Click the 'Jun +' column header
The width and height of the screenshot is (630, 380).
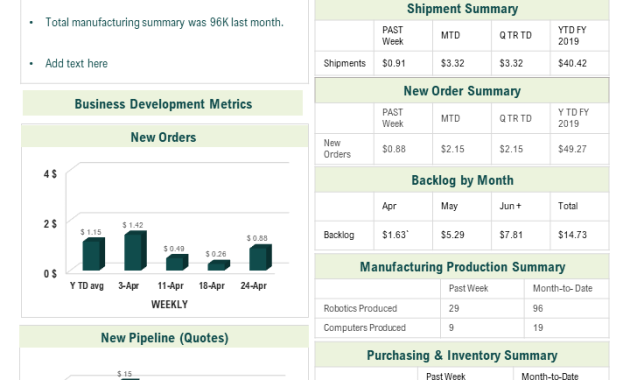(510, 206)
